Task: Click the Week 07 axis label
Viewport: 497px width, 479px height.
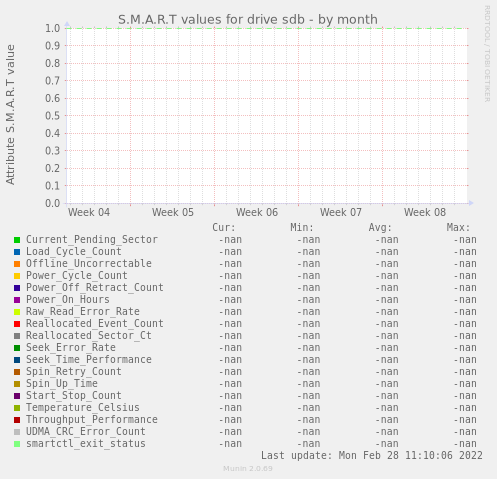Action: coord(341,212)
